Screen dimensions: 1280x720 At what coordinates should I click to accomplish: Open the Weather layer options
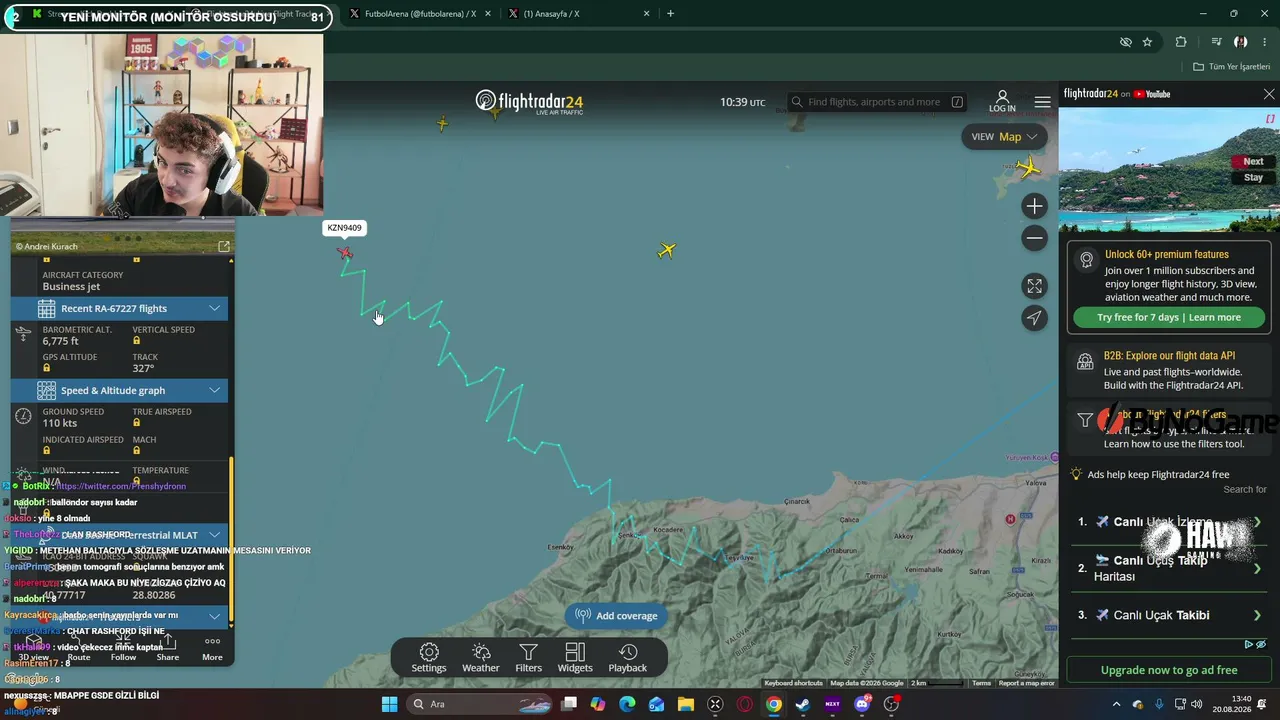pyautogui.click(x=481, y=658)
